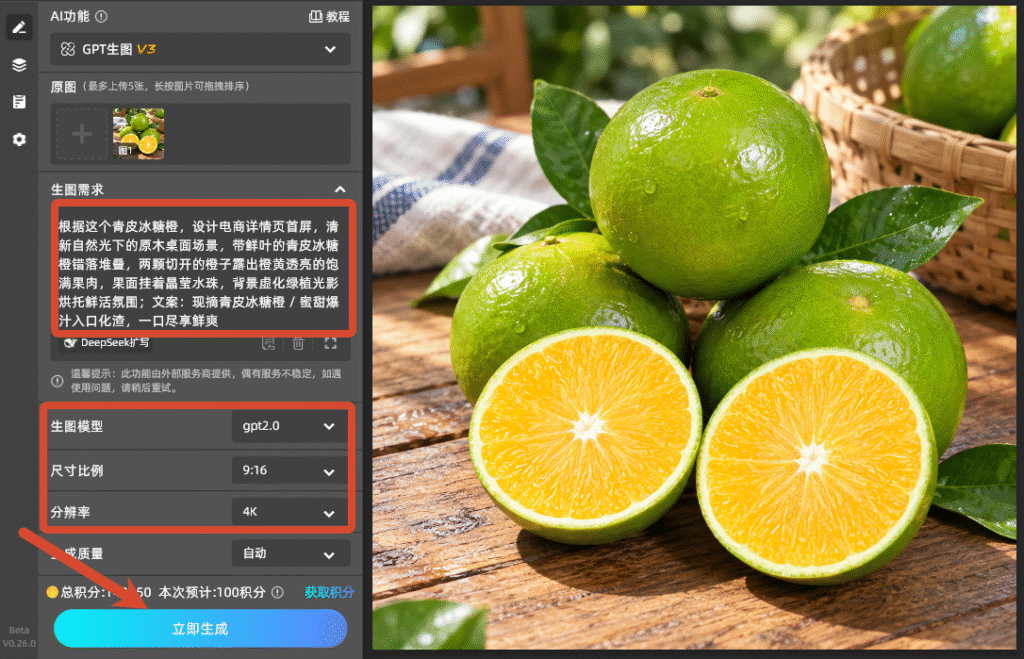1024x659 pixels.
Task: Open the 尺寸比例 9:16 dropdown
Action: pos(291,471)
